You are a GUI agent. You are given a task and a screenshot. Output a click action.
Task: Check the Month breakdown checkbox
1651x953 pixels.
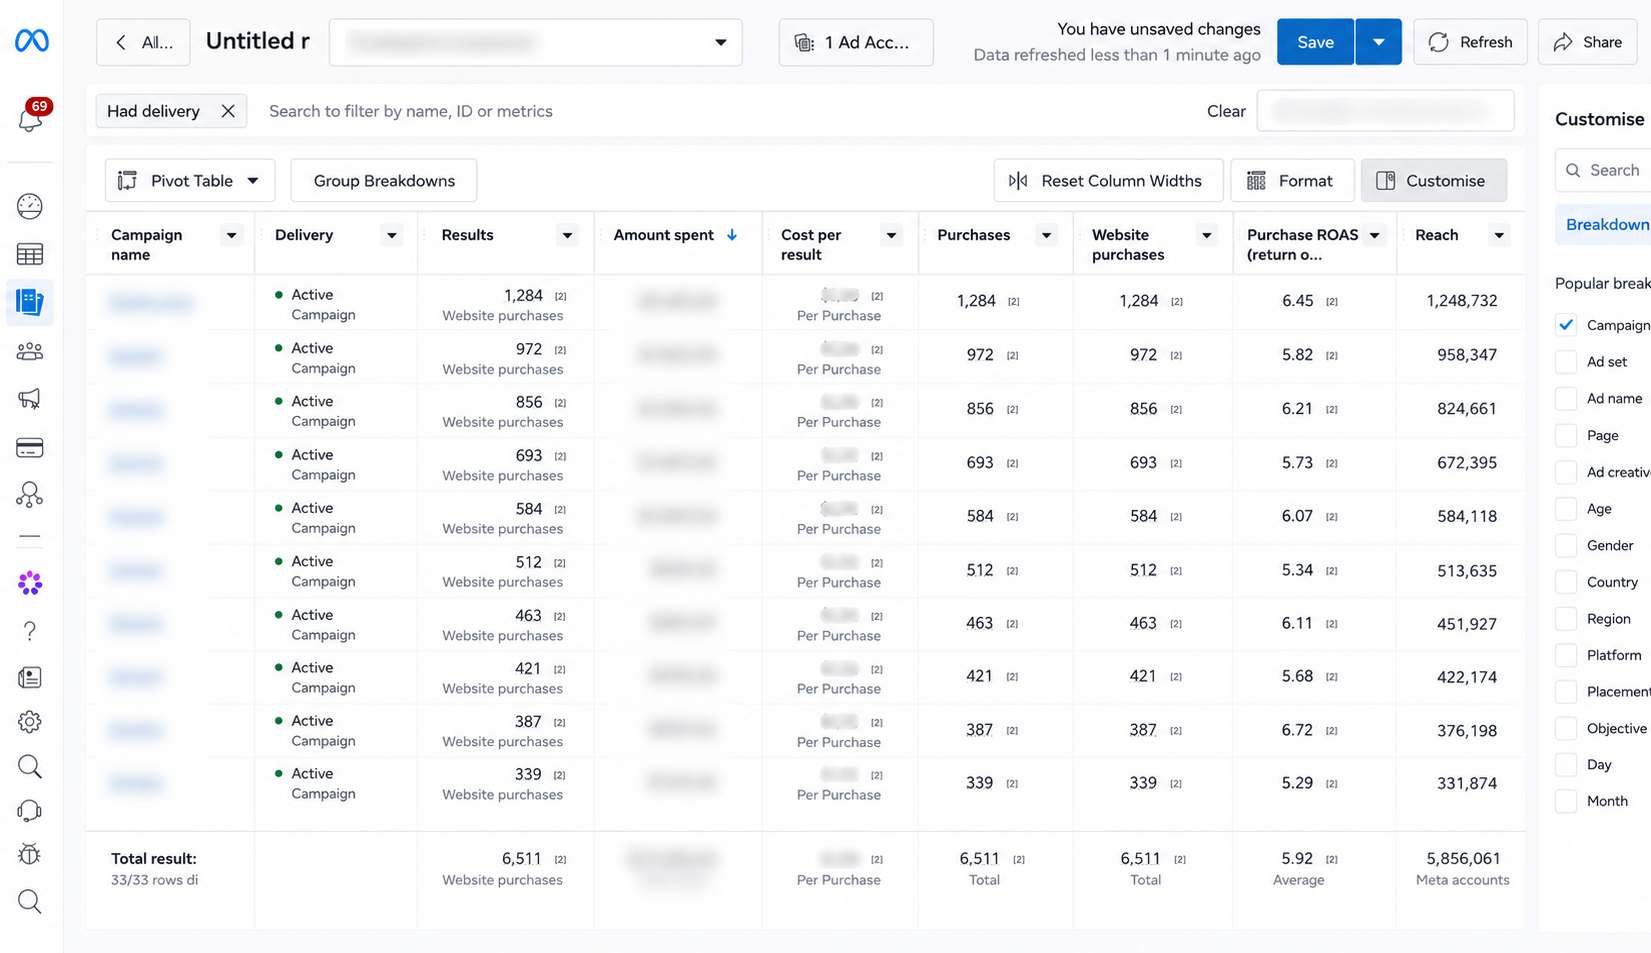pos(1566,801)
